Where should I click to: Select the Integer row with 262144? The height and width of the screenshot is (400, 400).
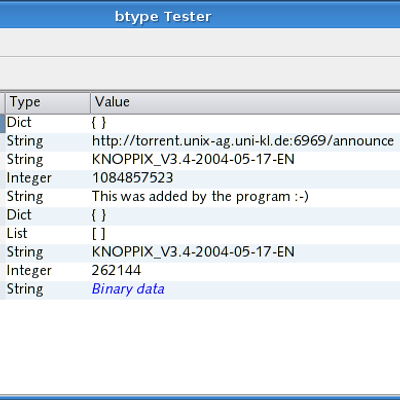pyautogui.click(x=203, y=271)
